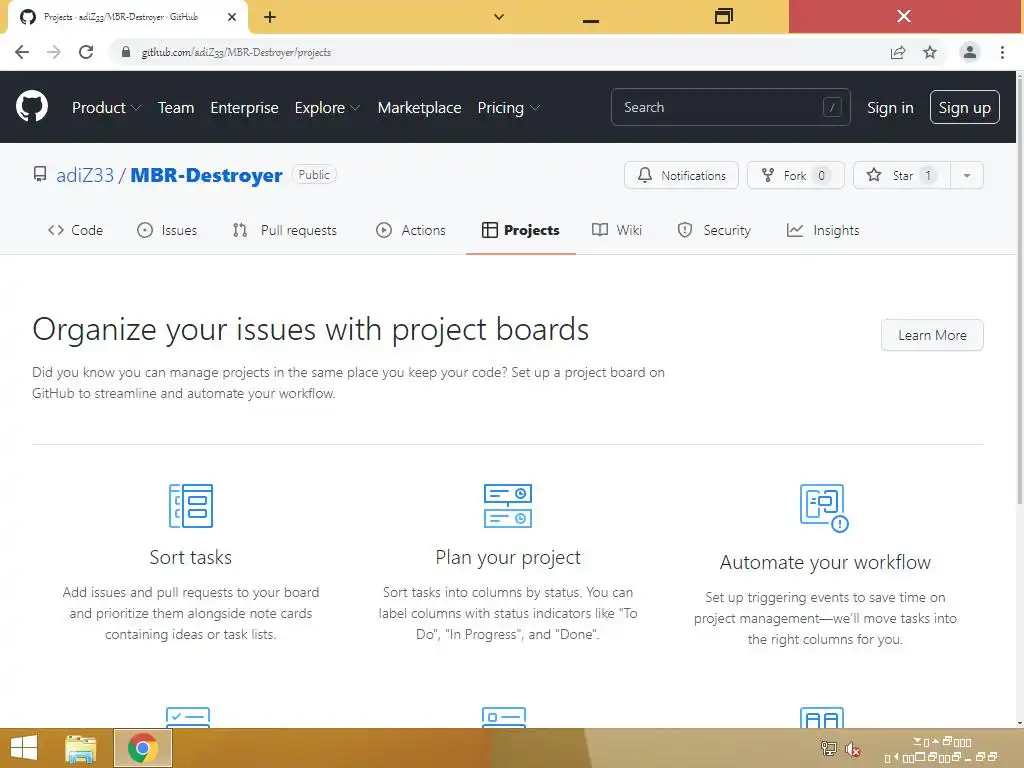Click the 'Automate your workflow' heading
1024x768 pixels.
point(825,562)
